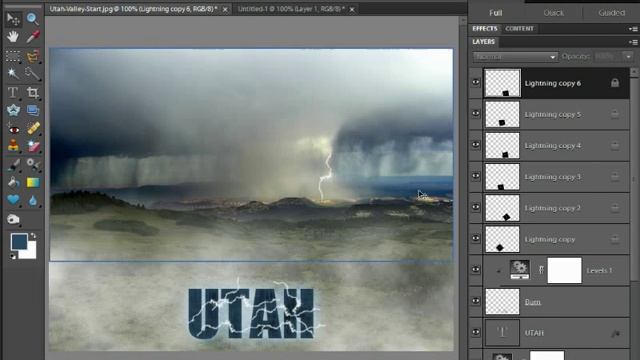Toggle visibility of the Burn layer
Viewport: 640px width, 360px height.
coord(476,301)
